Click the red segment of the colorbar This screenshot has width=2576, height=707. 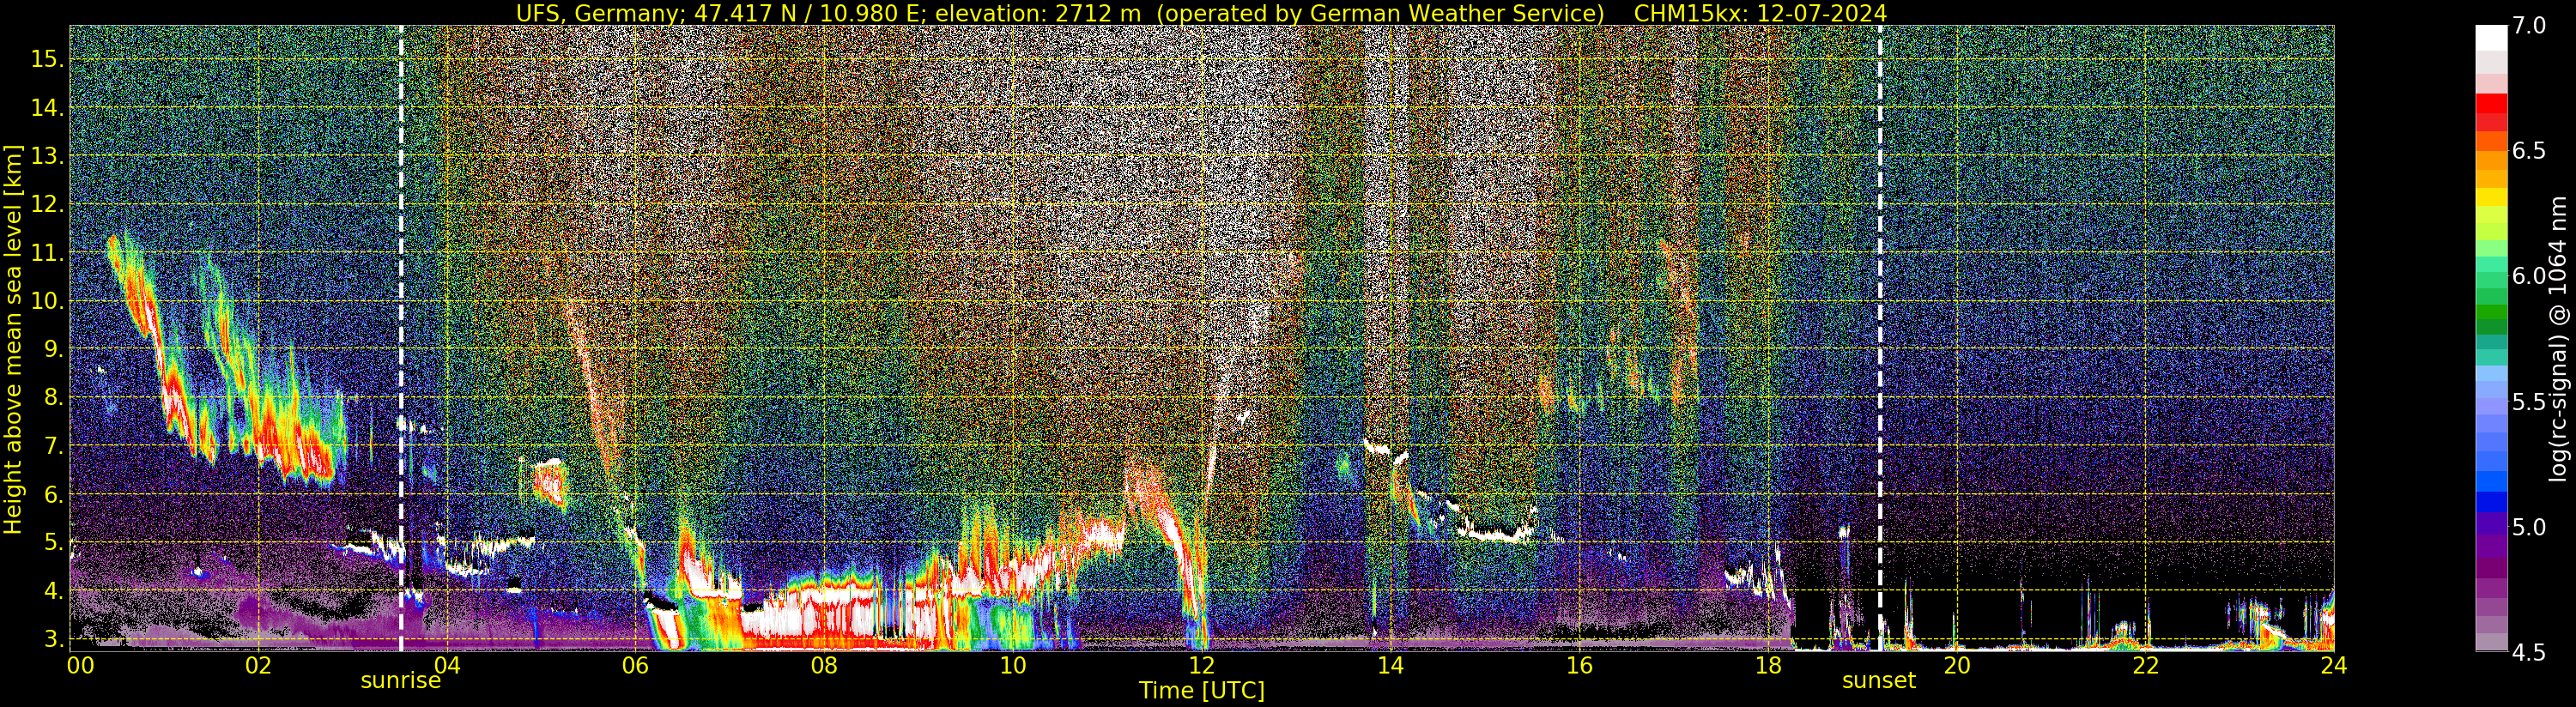[2491, 103]
